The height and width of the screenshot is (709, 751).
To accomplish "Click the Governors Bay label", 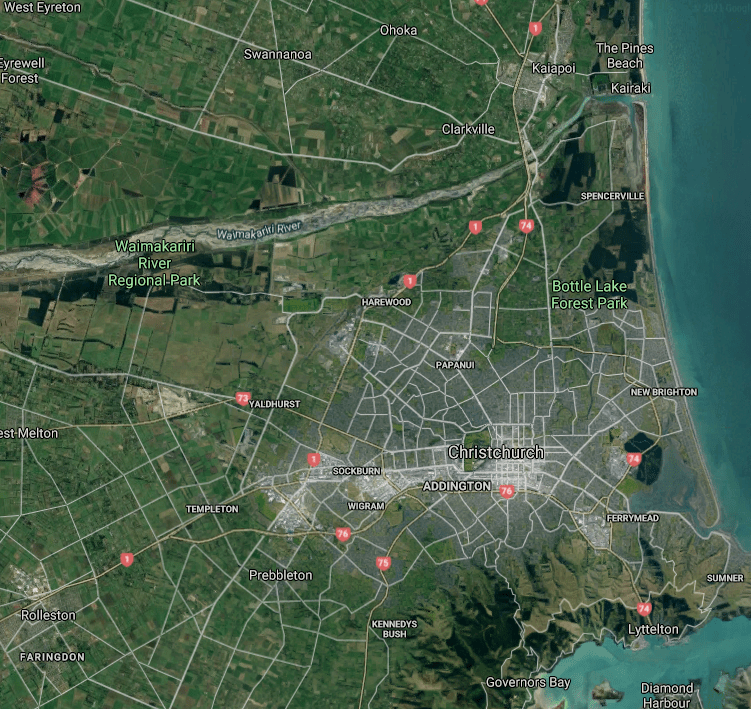I will (527, 682).
